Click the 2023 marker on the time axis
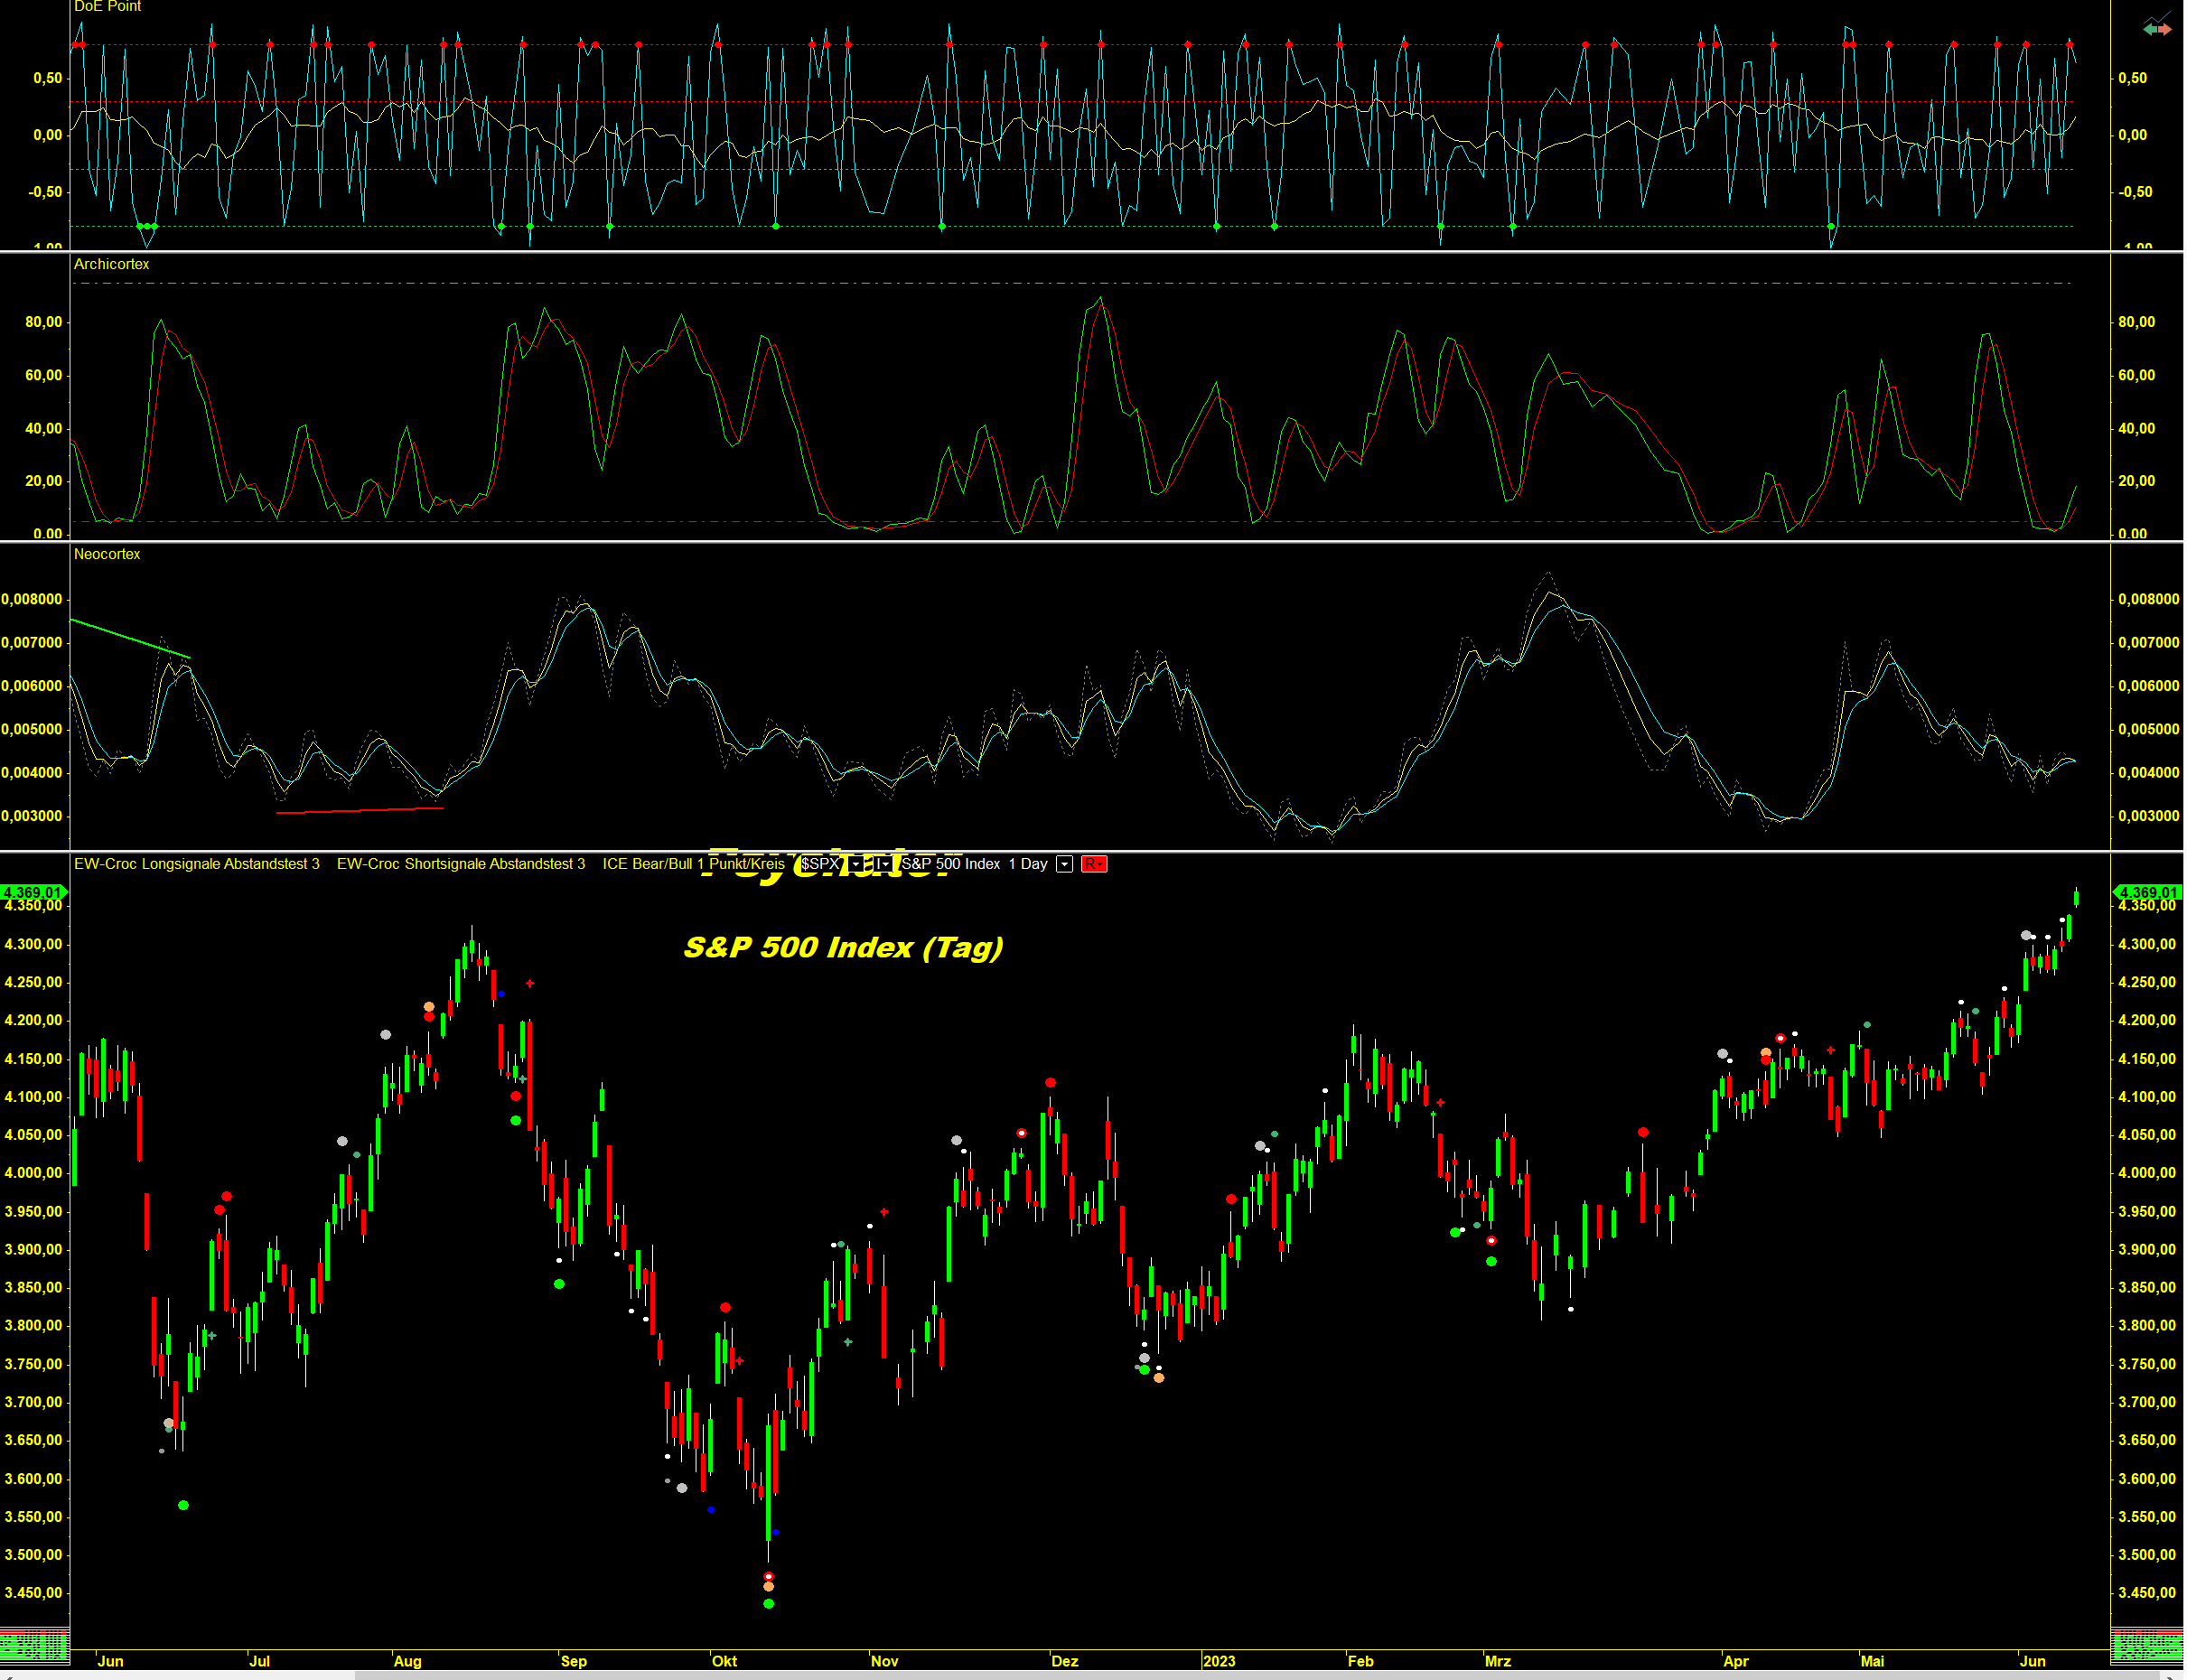Screen dimensions: 2187x1680 pyautogui.click(x=1219, y=1661)
